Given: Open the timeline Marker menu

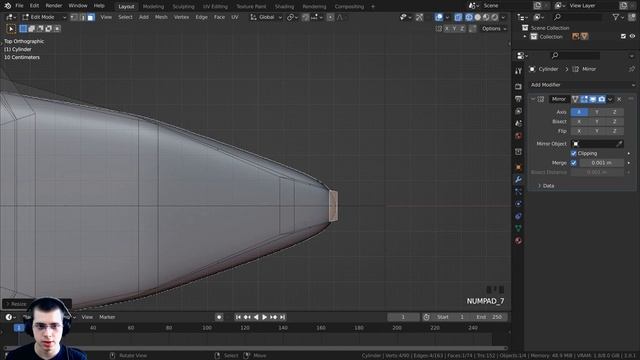Looking at the screenshot, I should (107, 317).
